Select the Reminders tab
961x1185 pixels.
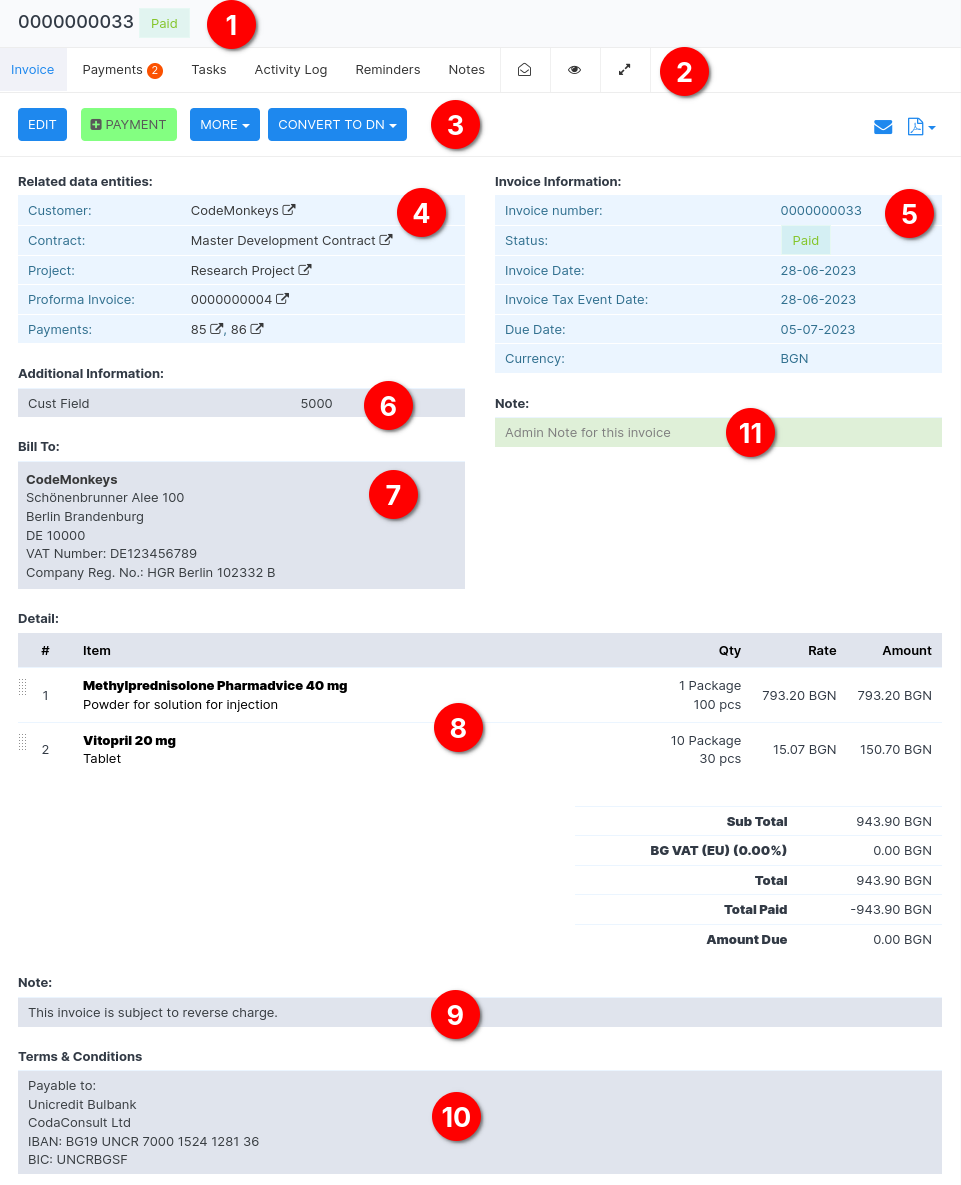tap(387, 70)
